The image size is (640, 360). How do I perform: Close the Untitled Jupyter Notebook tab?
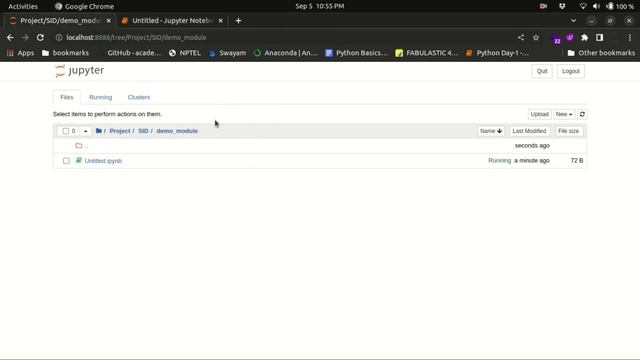pos(220,20)
